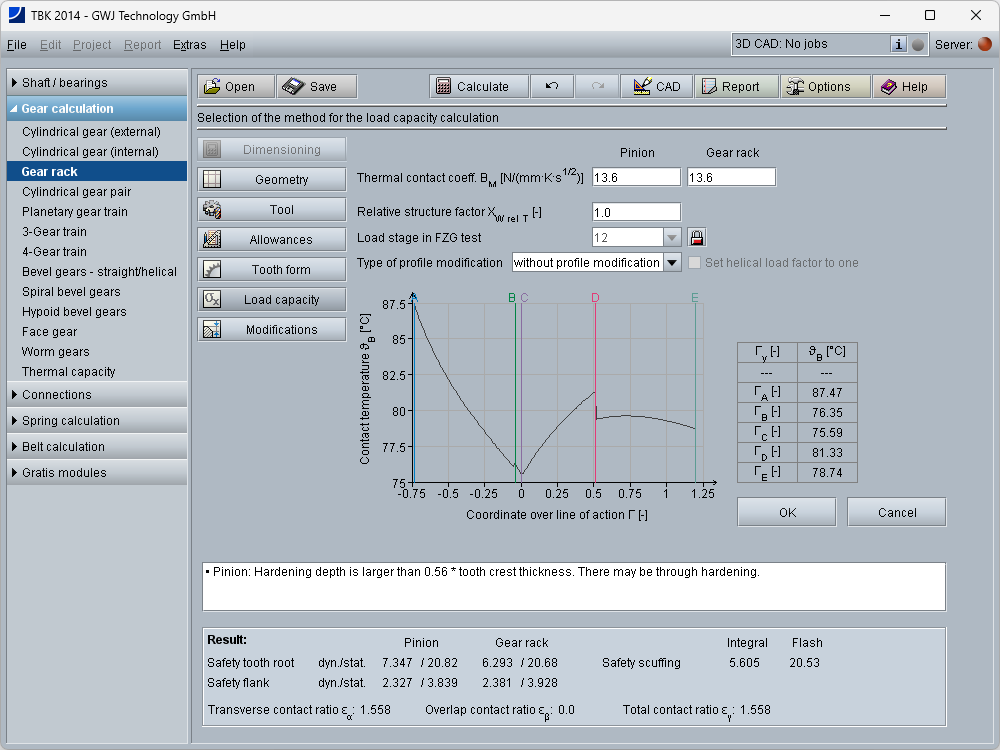Check 'Set helical load factor to one'

pos(695,263)
